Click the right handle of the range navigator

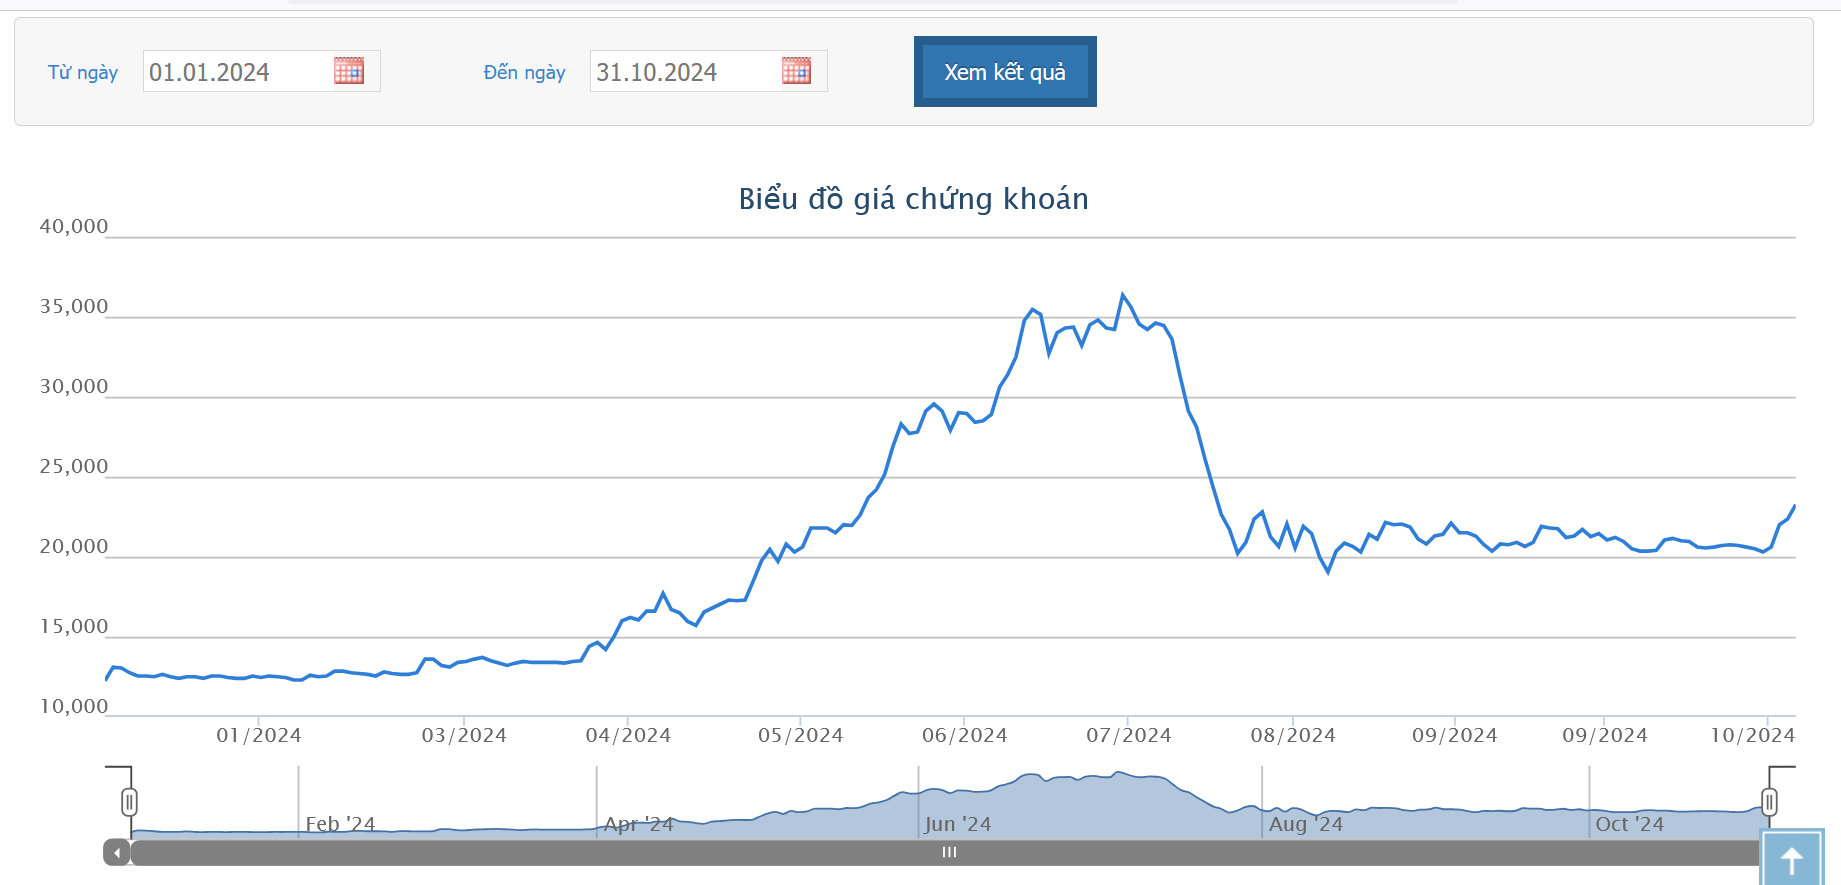[x=1769, y=802]
